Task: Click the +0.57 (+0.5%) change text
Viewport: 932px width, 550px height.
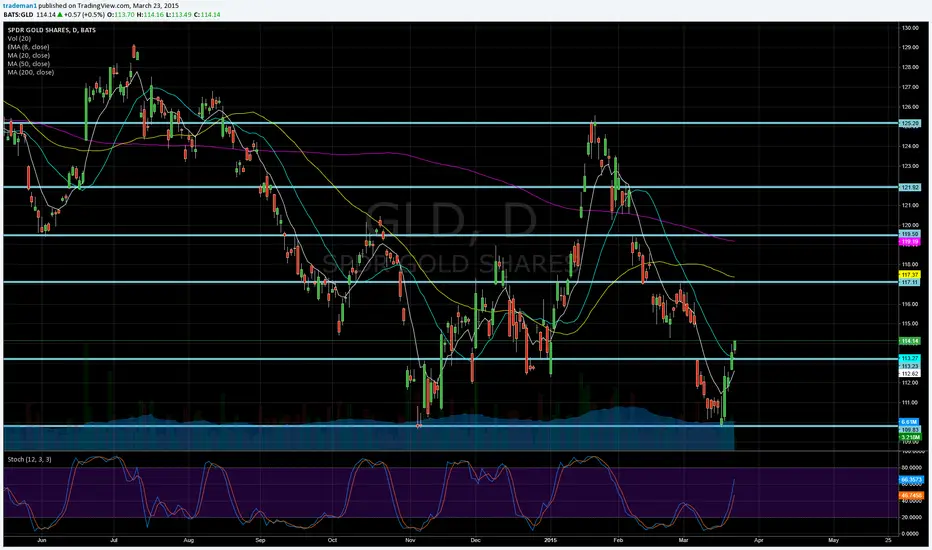Action: [84, 14]
